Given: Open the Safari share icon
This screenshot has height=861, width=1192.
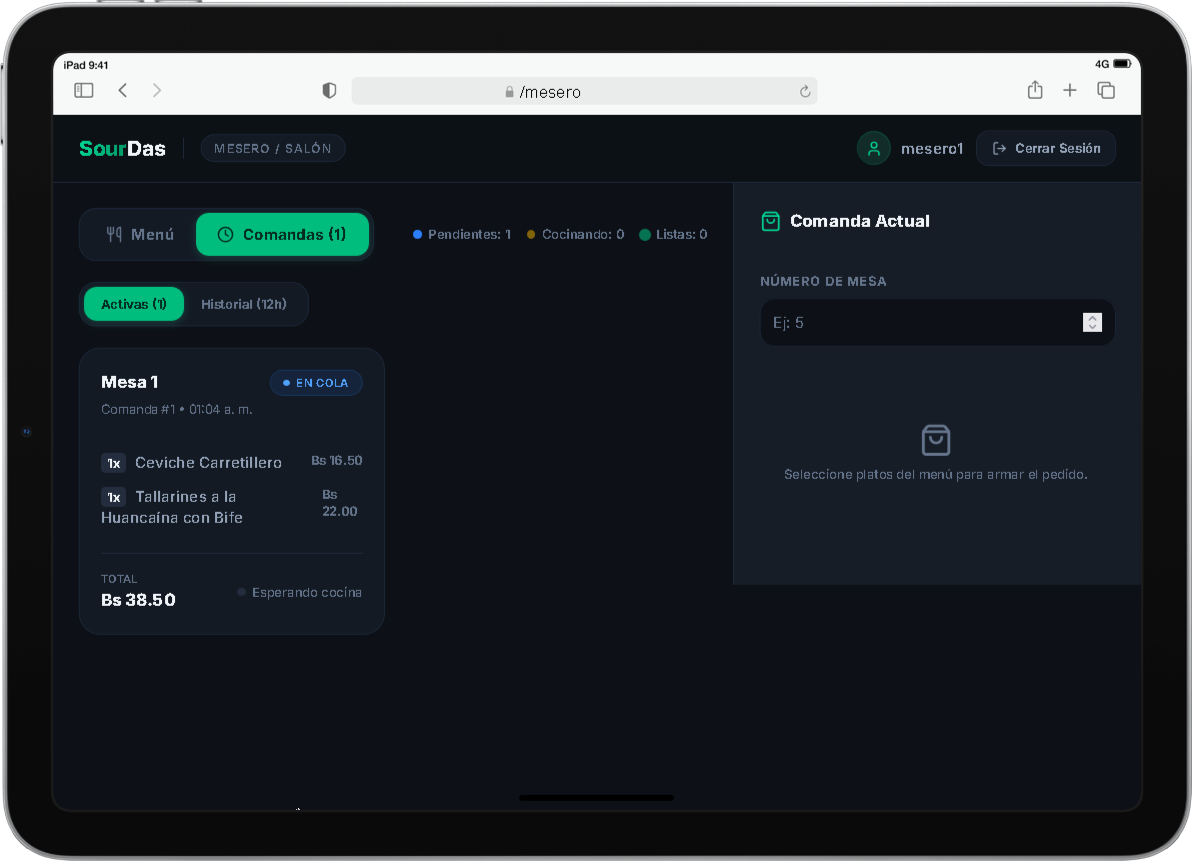Looking at the screenshot, I should click(x=1035, y=90).
